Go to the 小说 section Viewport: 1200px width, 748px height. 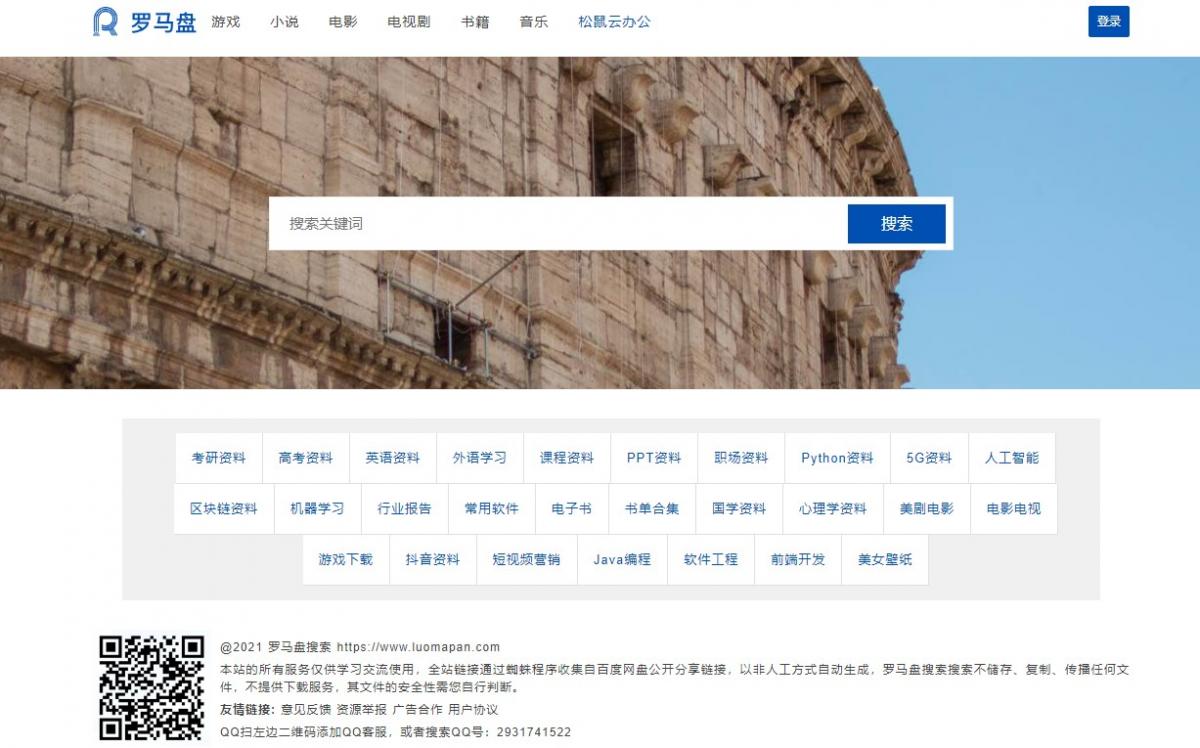point(284,22)
